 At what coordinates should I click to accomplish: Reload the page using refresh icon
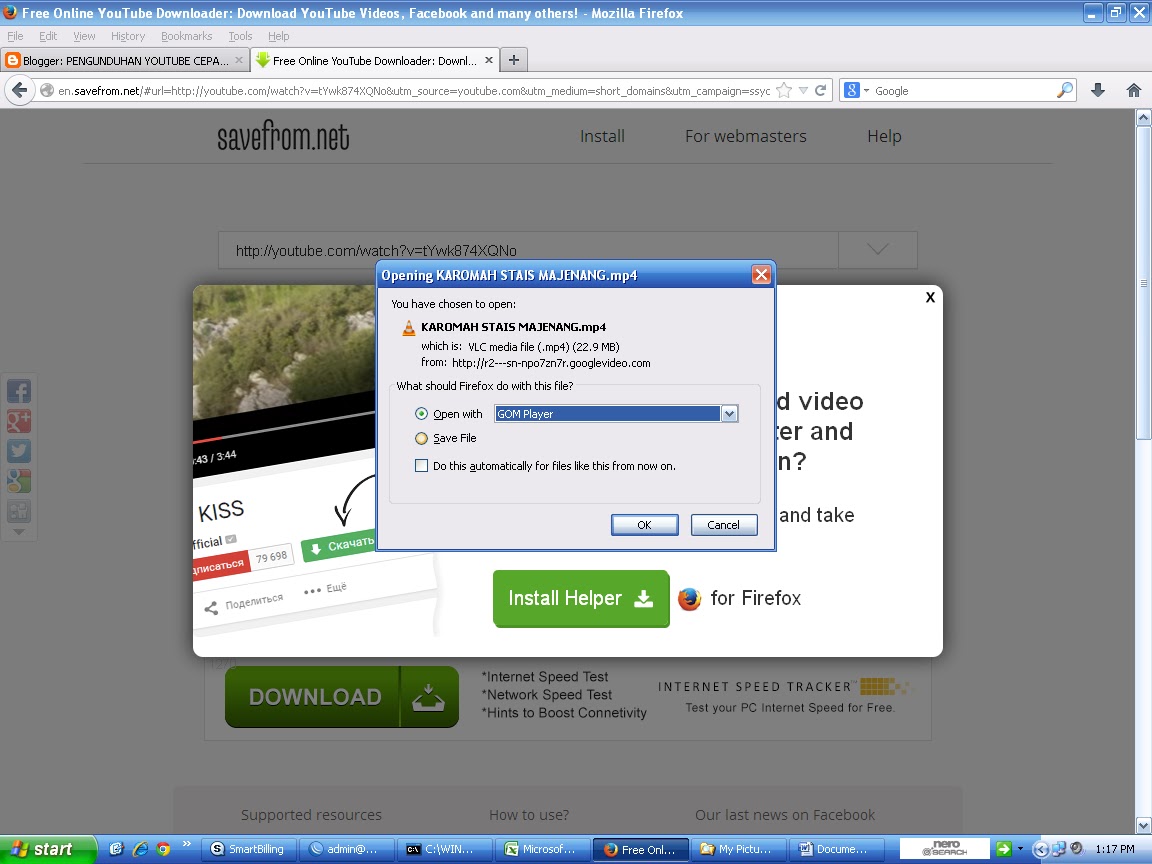[821, 90]
